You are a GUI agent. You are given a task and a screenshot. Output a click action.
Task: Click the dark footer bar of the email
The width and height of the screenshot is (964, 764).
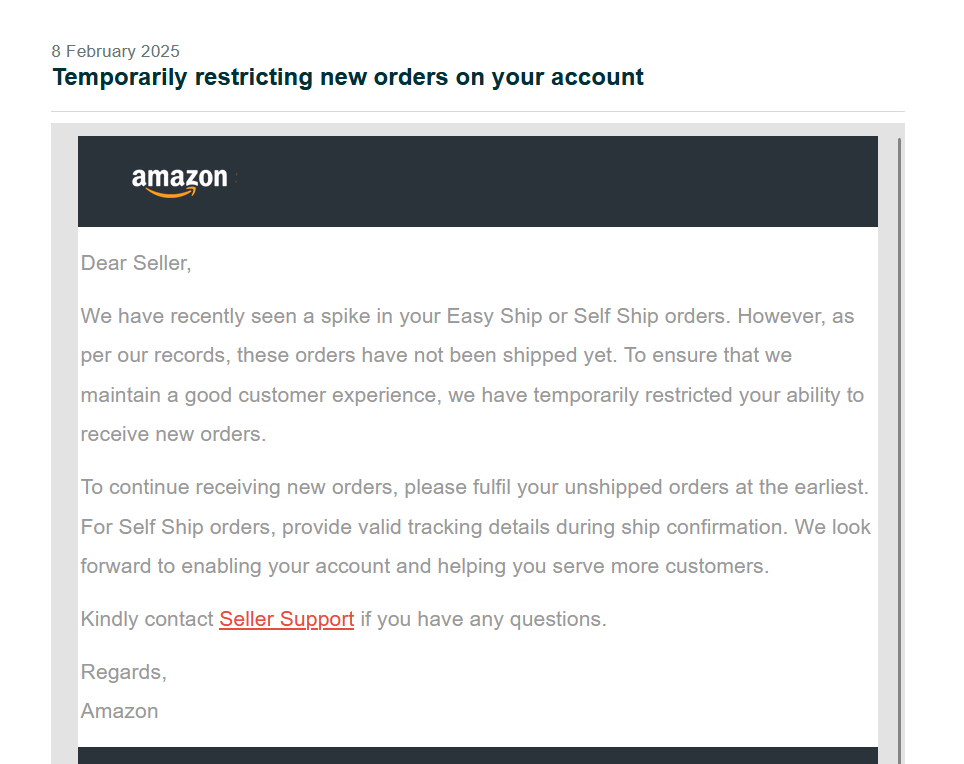coord(478,755)
